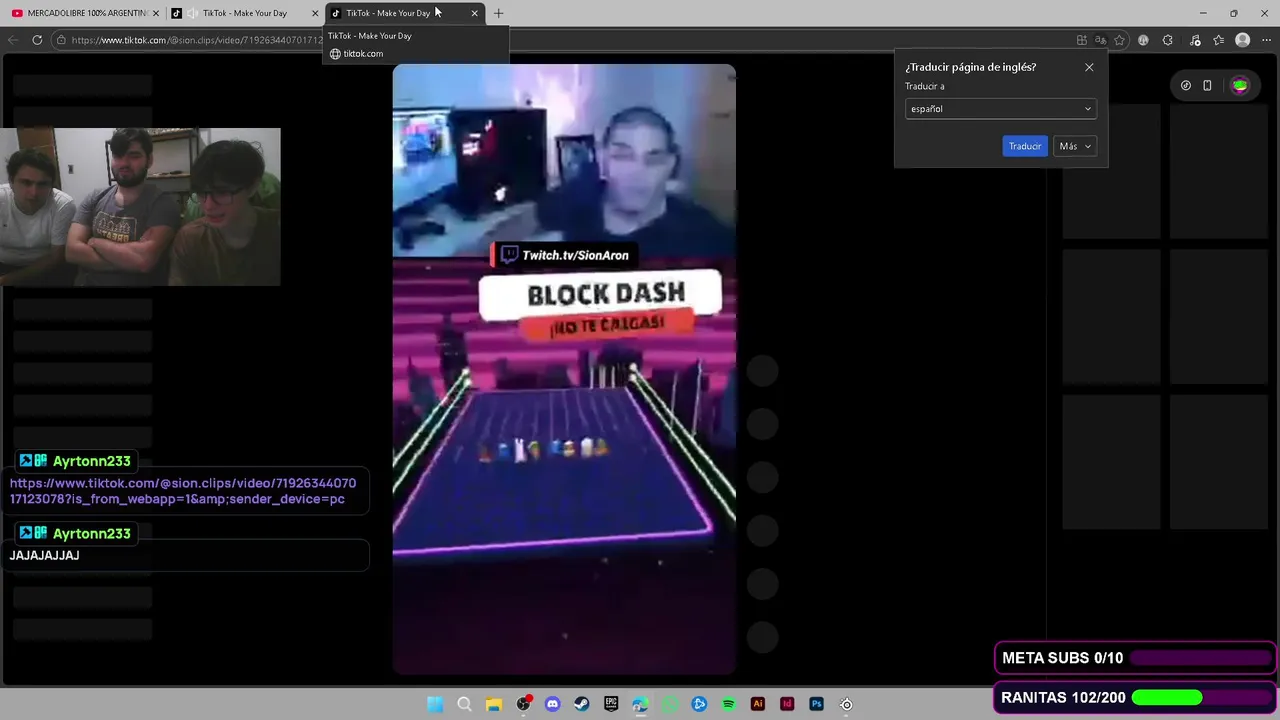Viewport: 1280px width, 720px height.
Task: Select the active TikTok - Make Your Day tab
Action: point(405,13)
